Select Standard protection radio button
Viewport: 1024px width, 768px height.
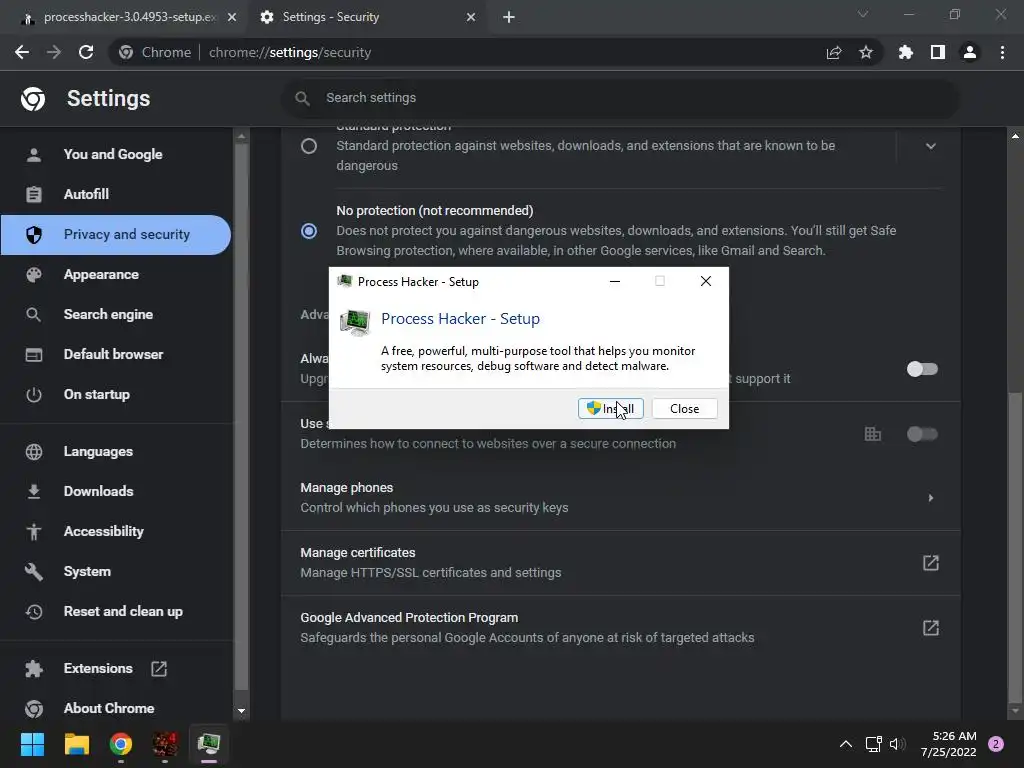309,146
